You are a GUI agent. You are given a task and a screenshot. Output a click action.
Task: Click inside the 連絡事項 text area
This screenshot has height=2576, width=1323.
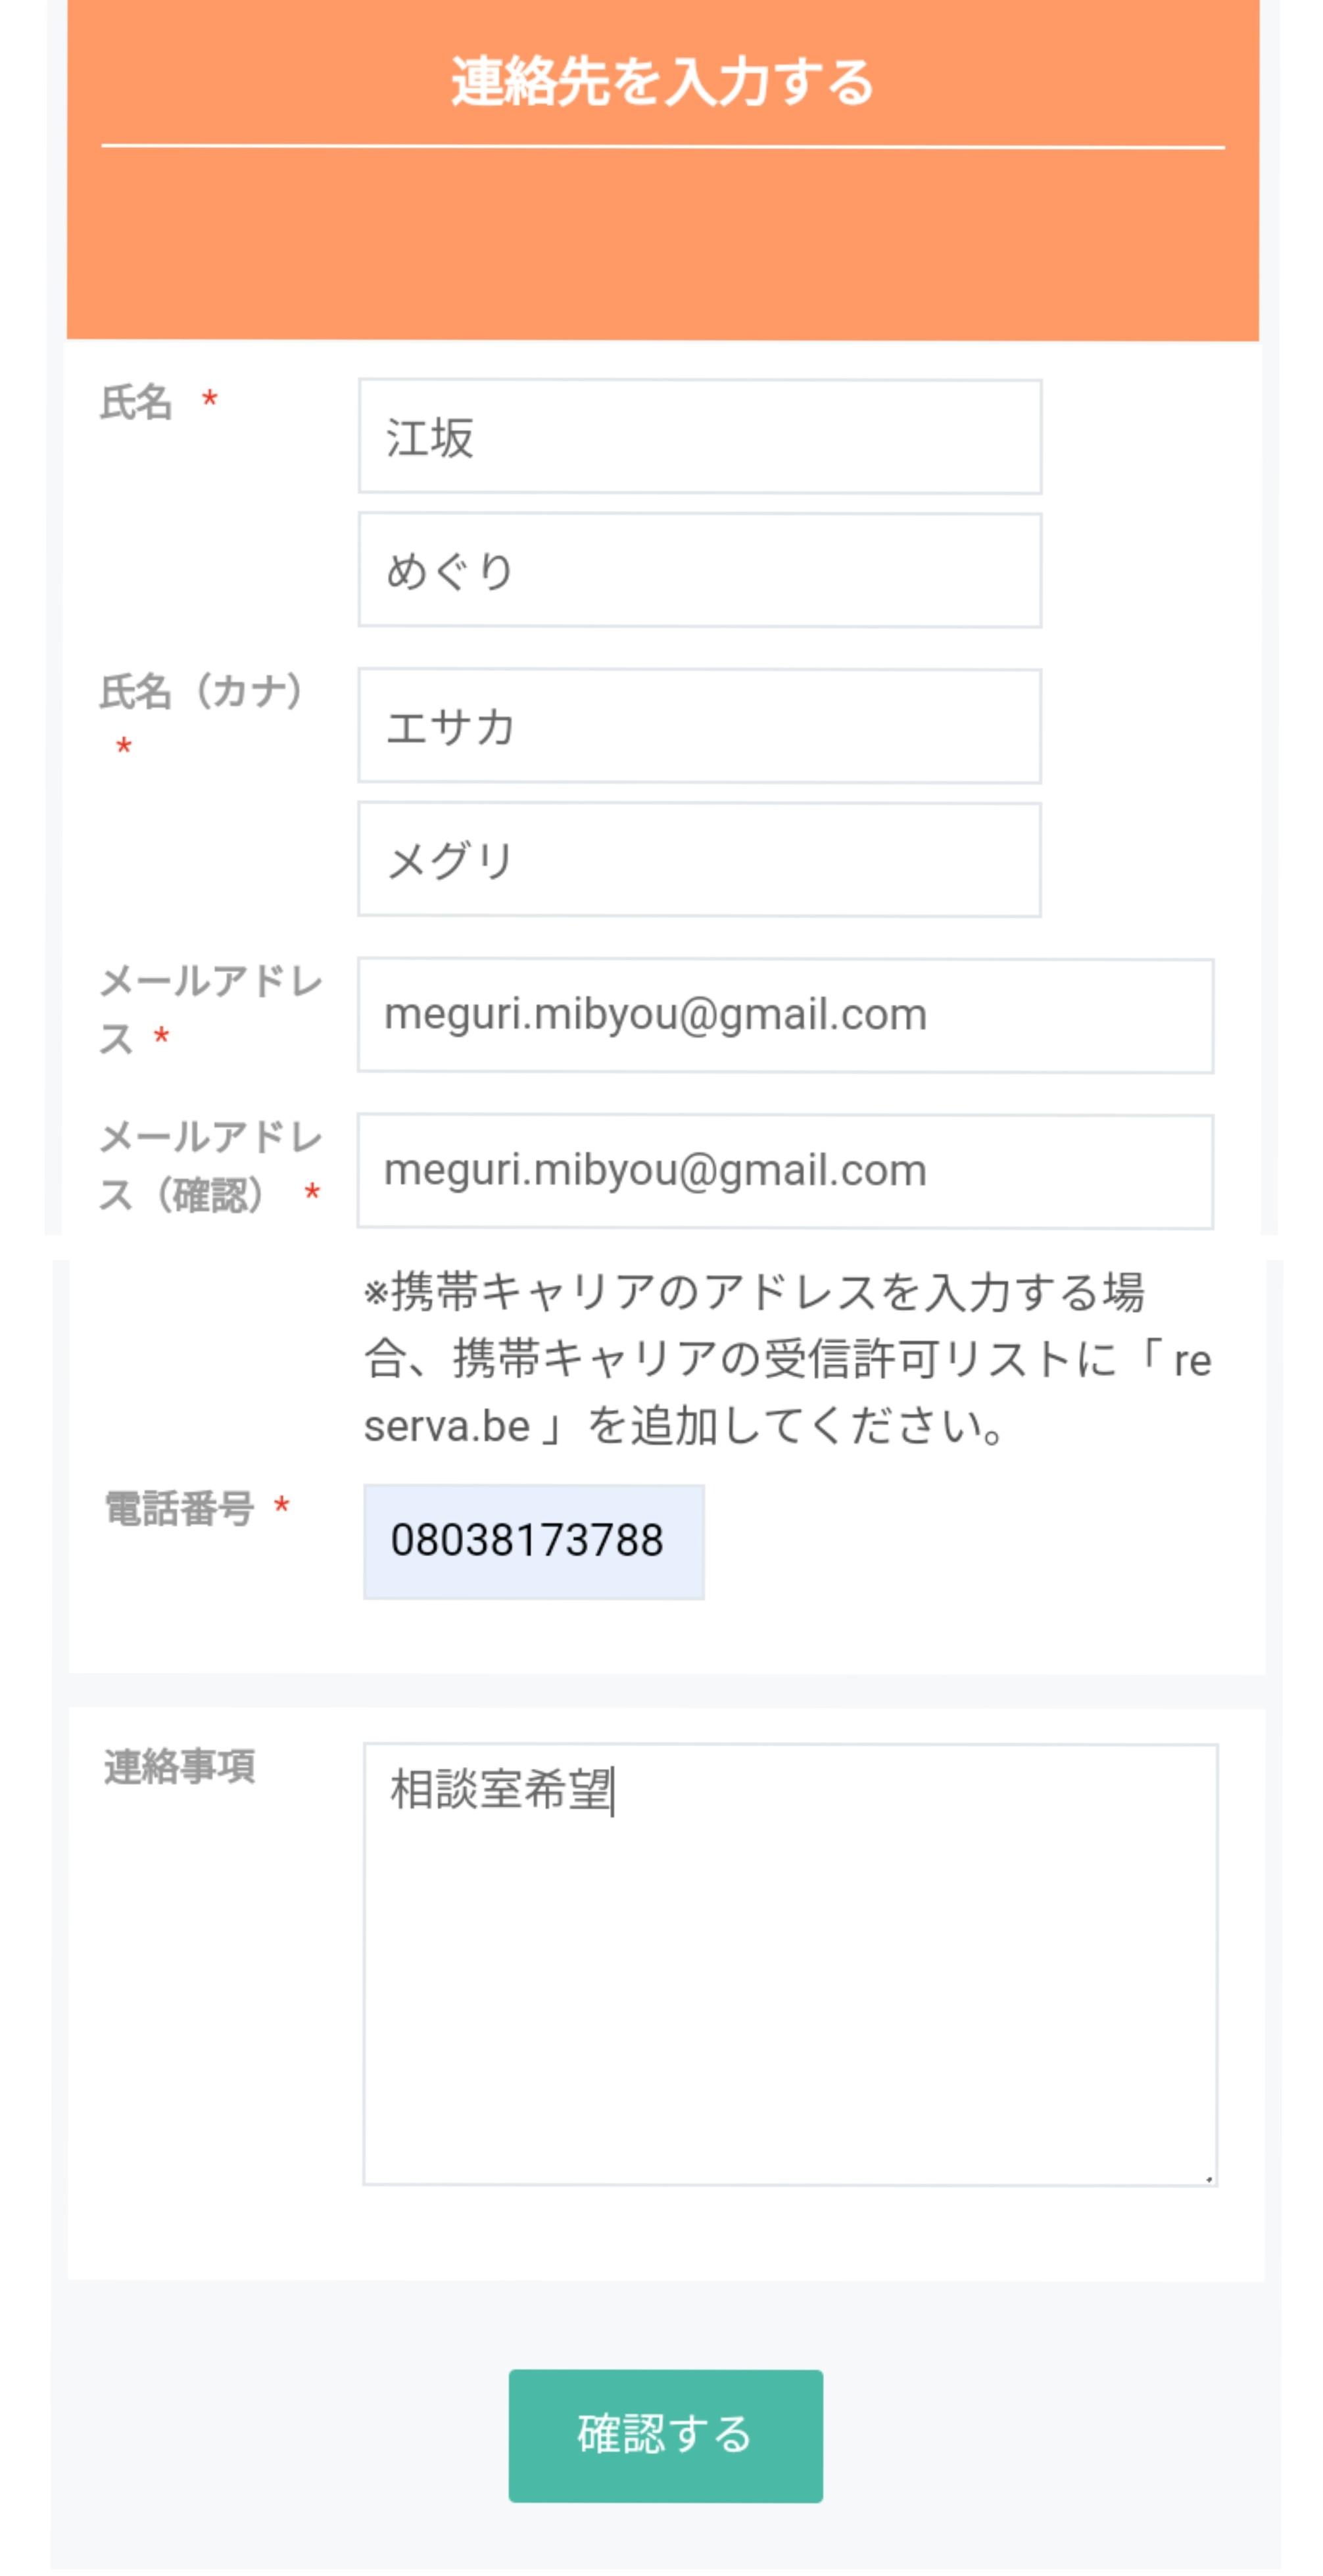point(789,1965)
